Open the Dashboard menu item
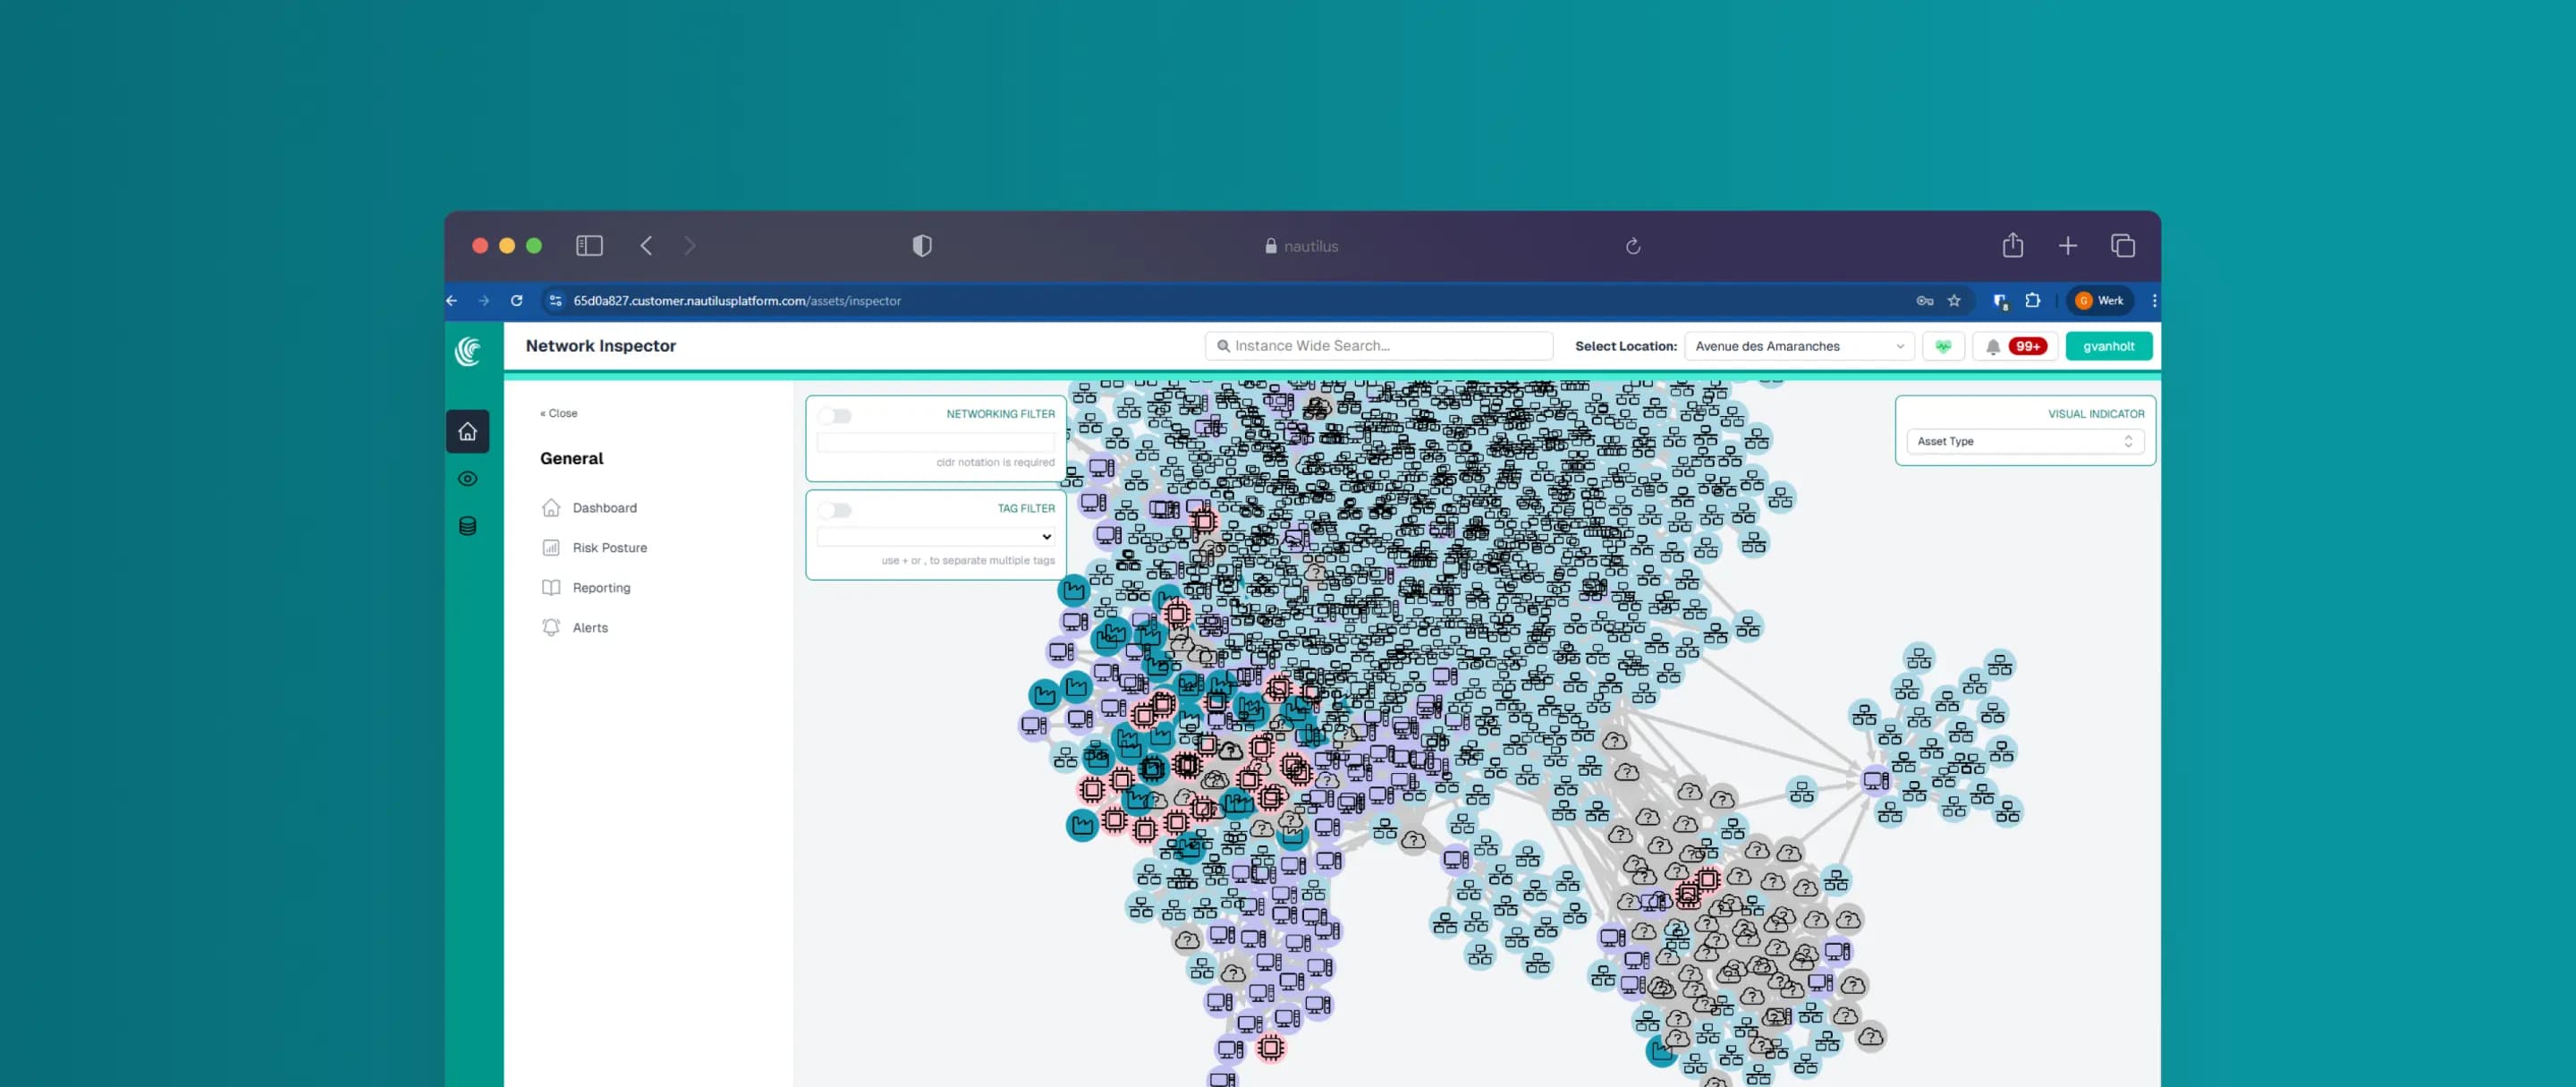The width and height of the screenshot is (2576, 1087). click(604, 508)
